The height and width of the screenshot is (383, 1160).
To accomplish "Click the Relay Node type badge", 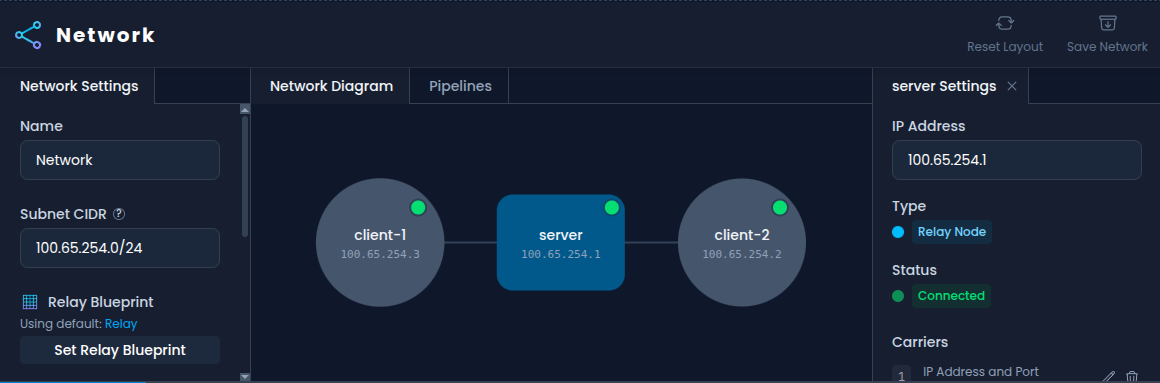I will pyautogui.click(x=951, y=232).
